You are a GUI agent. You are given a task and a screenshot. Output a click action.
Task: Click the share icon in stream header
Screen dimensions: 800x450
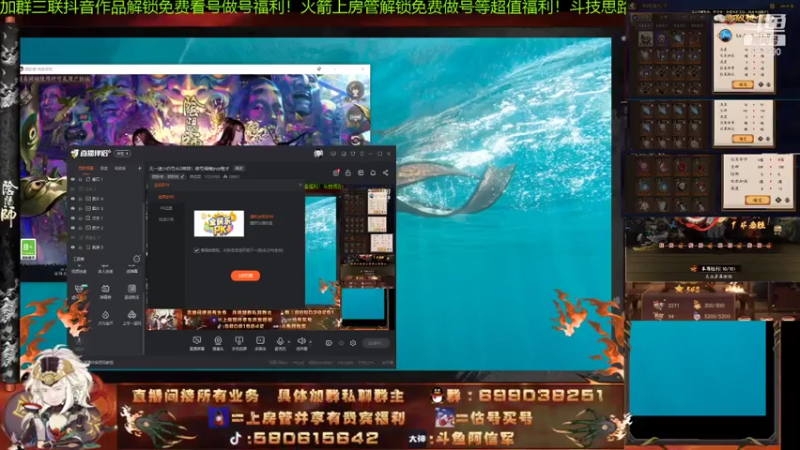pyautogui.click(x=386, y=172)
